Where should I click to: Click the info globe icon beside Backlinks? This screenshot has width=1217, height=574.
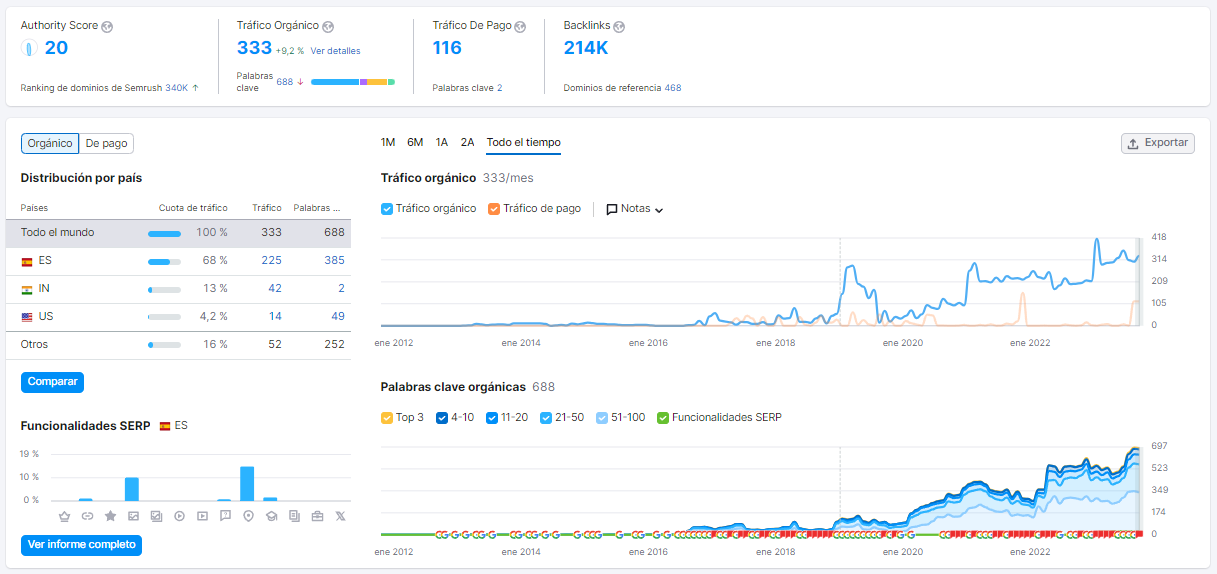coord(619,26)
